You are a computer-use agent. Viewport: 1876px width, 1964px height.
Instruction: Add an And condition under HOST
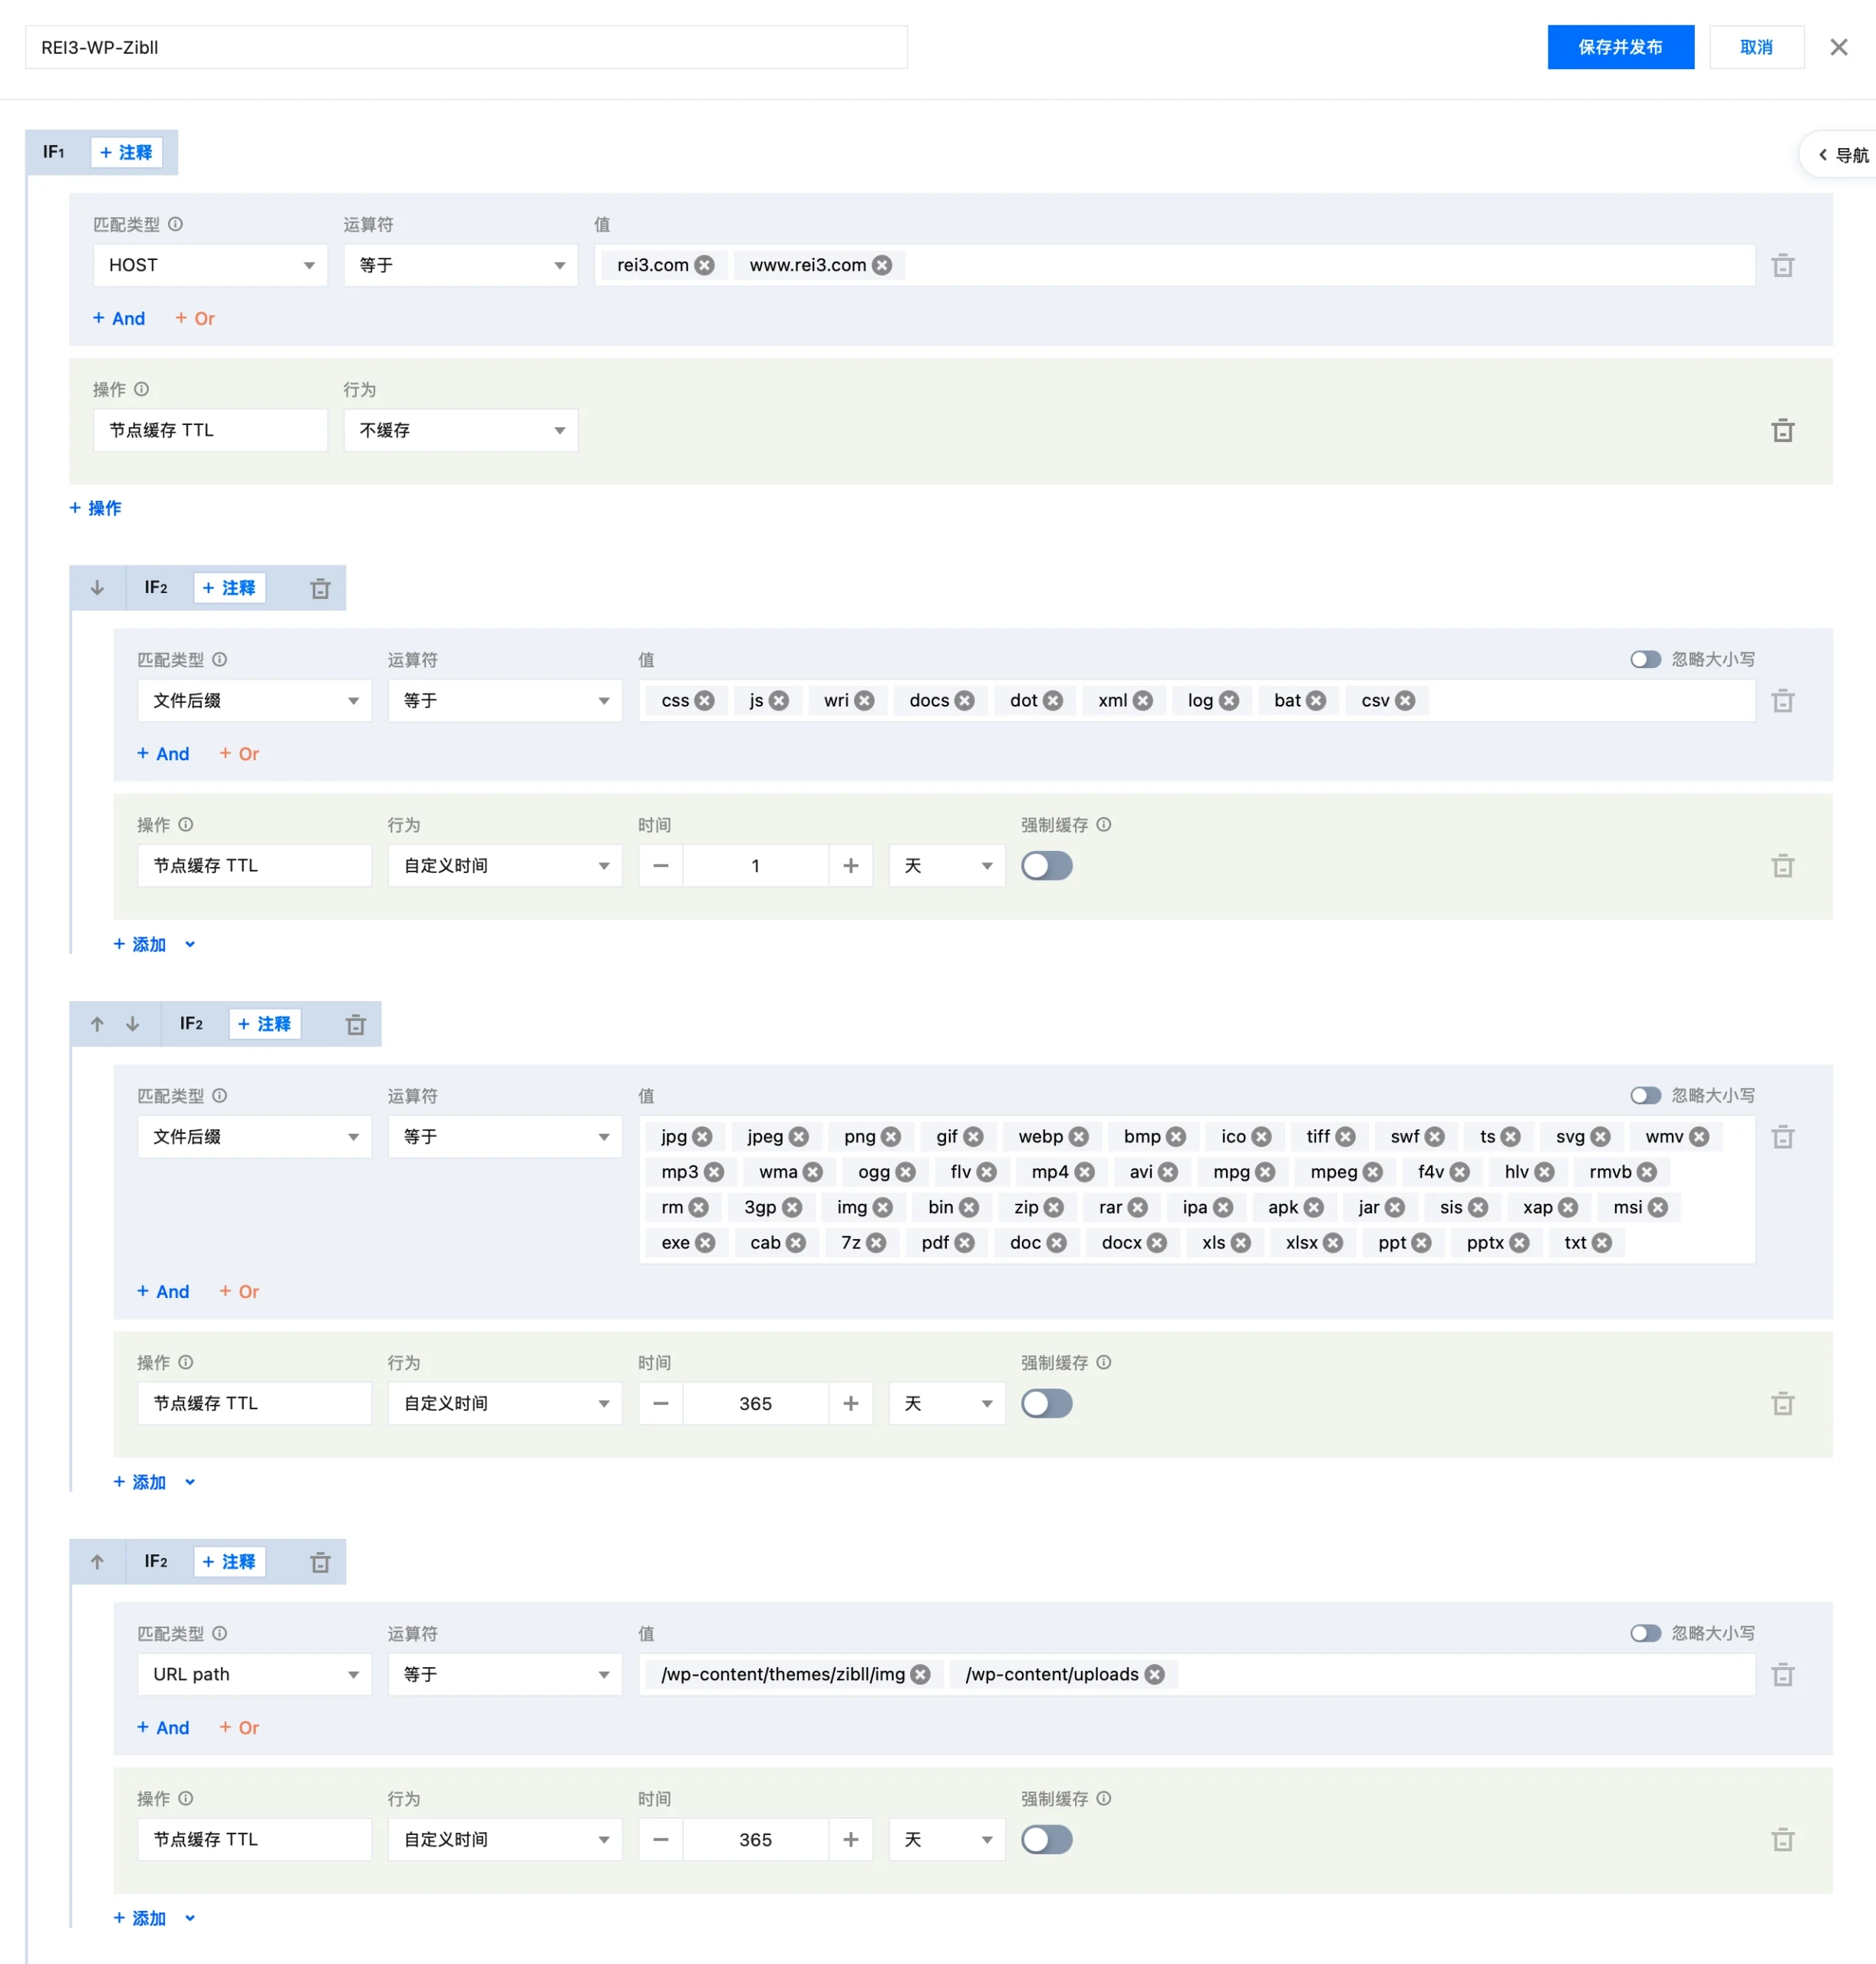coord(119,318)
